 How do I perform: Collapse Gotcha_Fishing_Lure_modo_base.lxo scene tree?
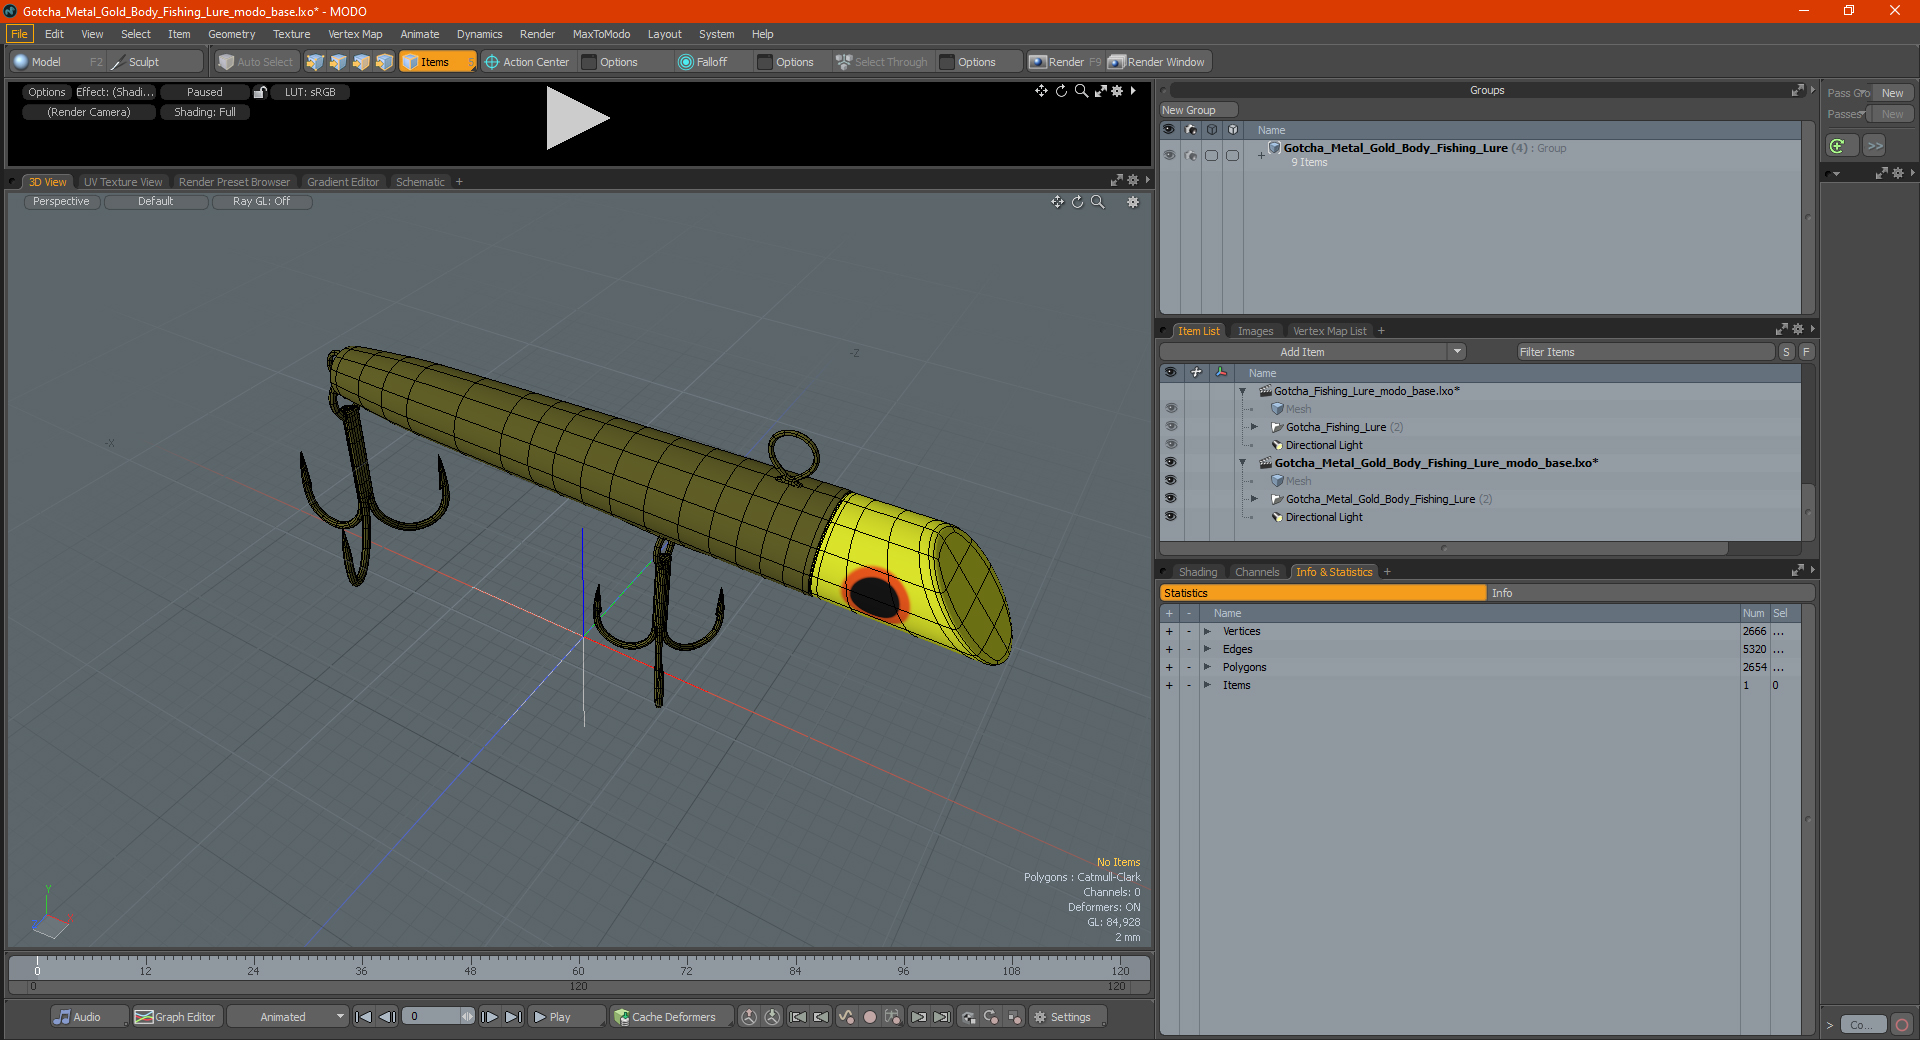1243,391
